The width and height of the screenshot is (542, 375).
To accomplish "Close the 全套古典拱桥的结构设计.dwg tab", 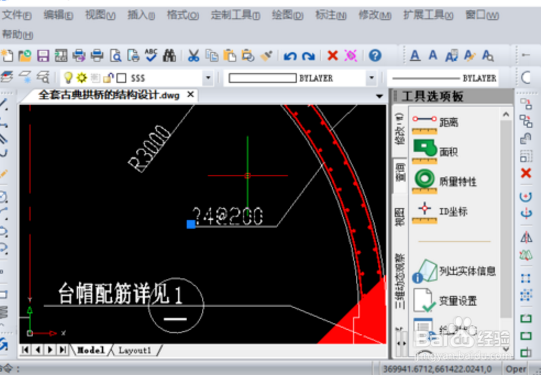I will tap(190, 94).
